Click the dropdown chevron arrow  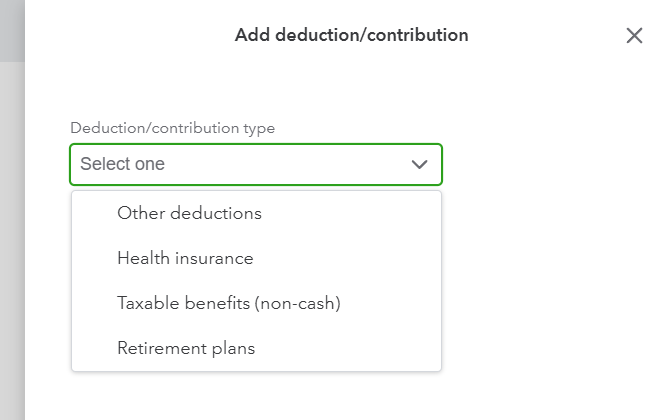click(420, 165)
